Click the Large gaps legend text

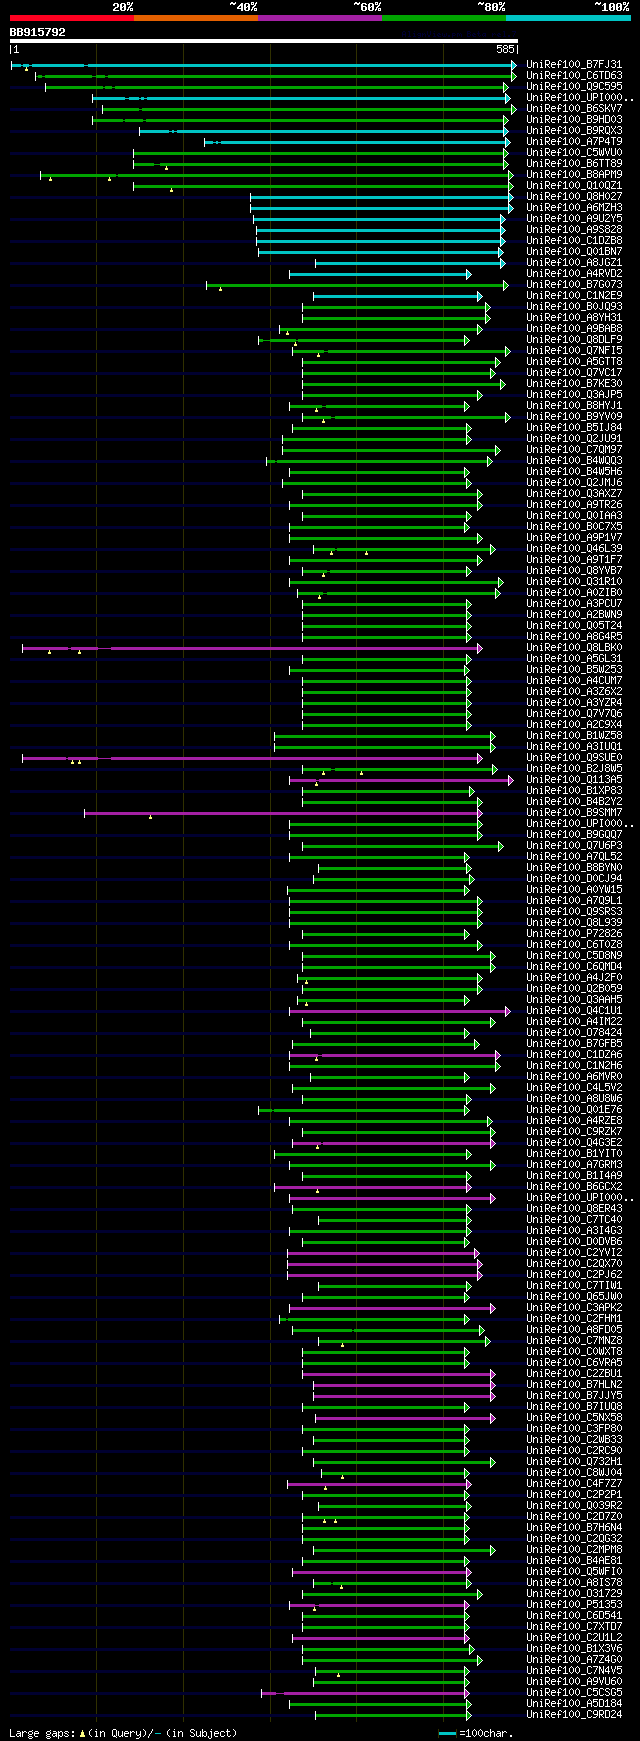click(123, 1733)
